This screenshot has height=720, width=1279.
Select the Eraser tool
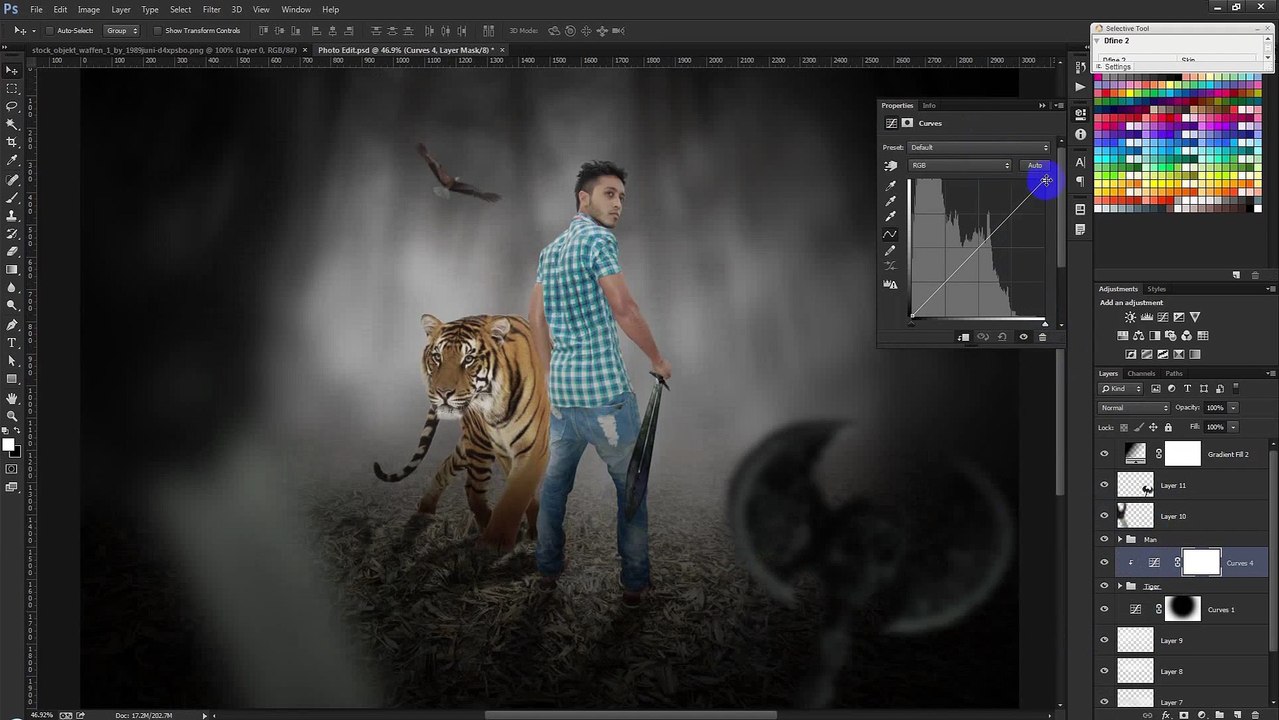coord(12,252)
